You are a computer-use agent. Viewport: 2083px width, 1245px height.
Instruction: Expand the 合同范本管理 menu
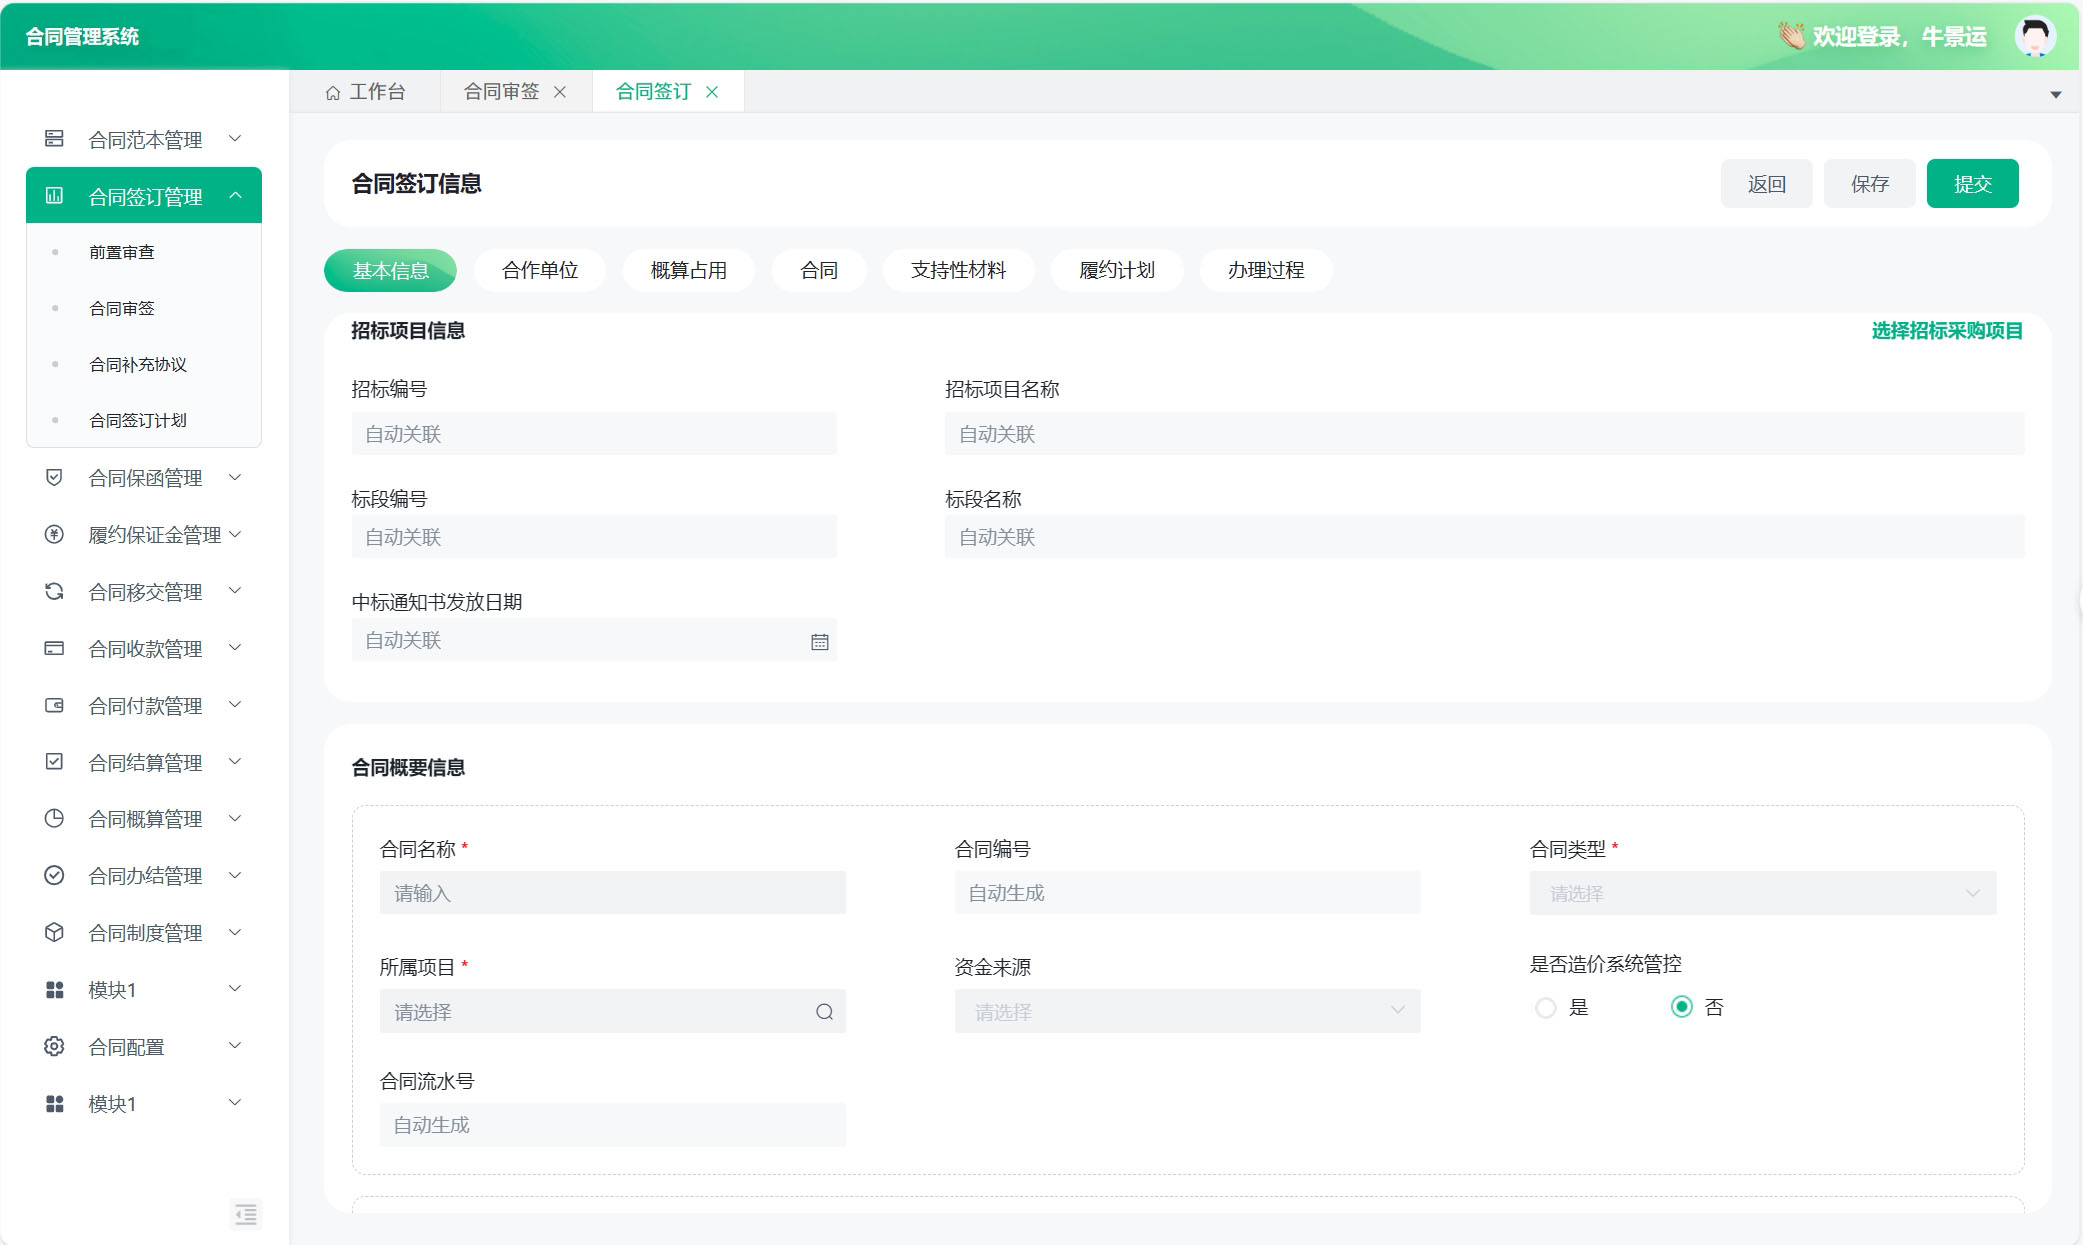145,139
